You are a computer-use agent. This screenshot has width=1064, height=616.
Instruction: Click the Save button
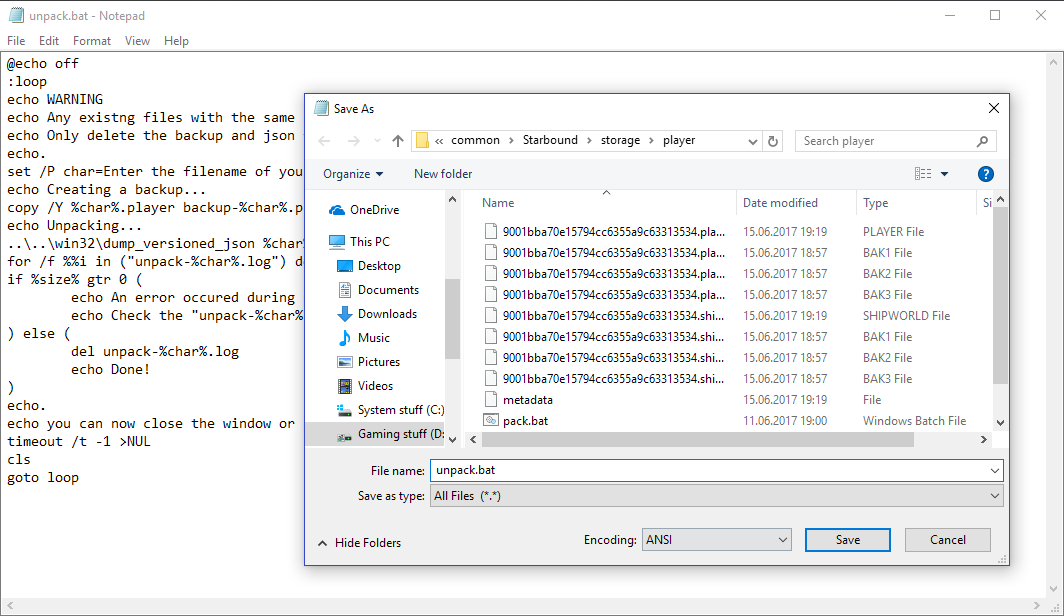[847, 540]
